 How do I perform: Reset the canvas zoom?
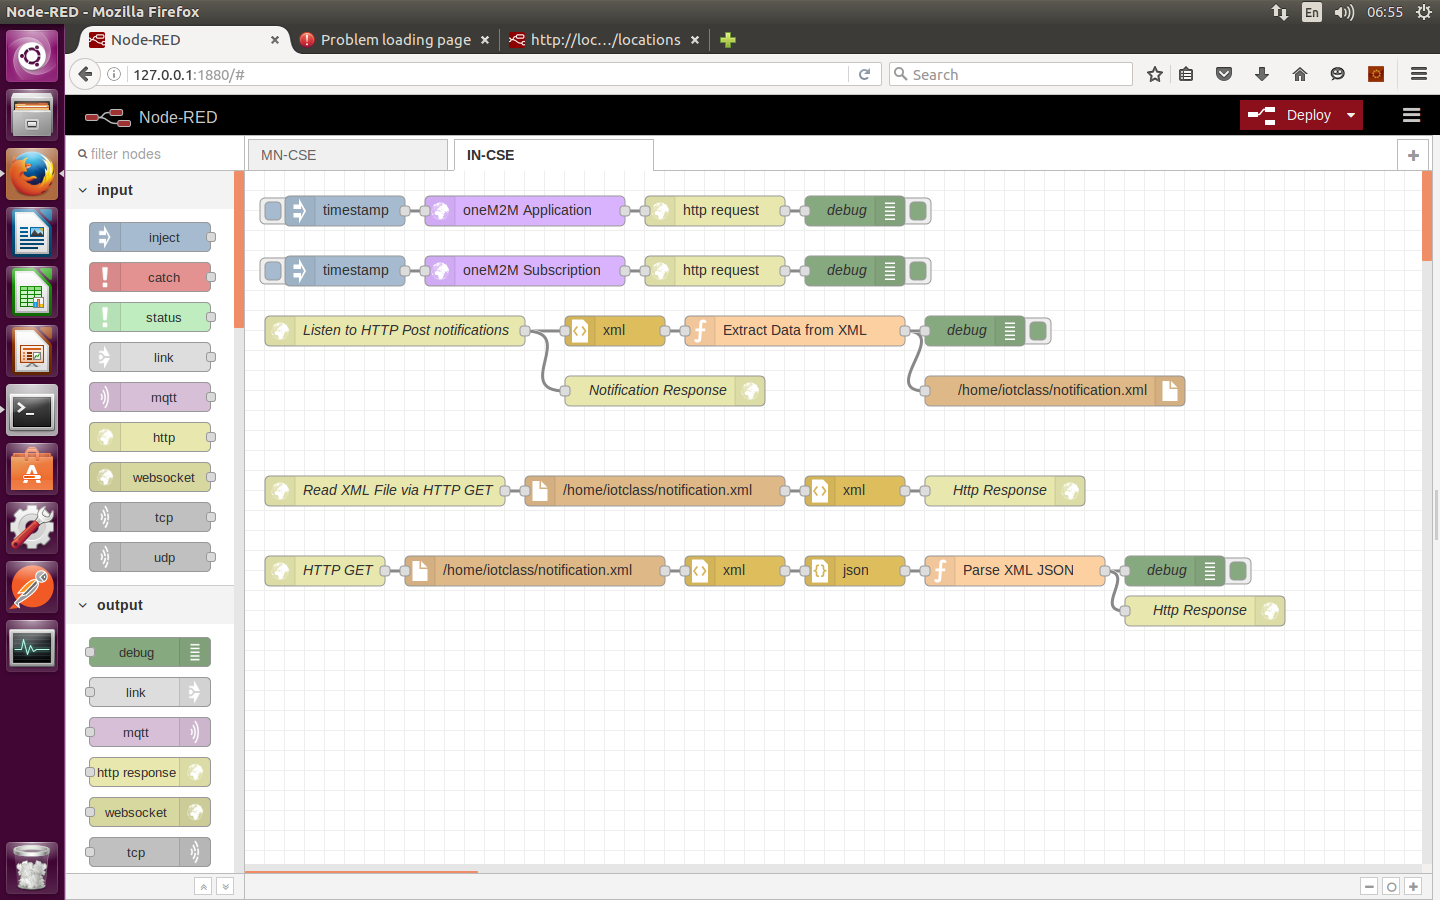[x=1391, y=886]
